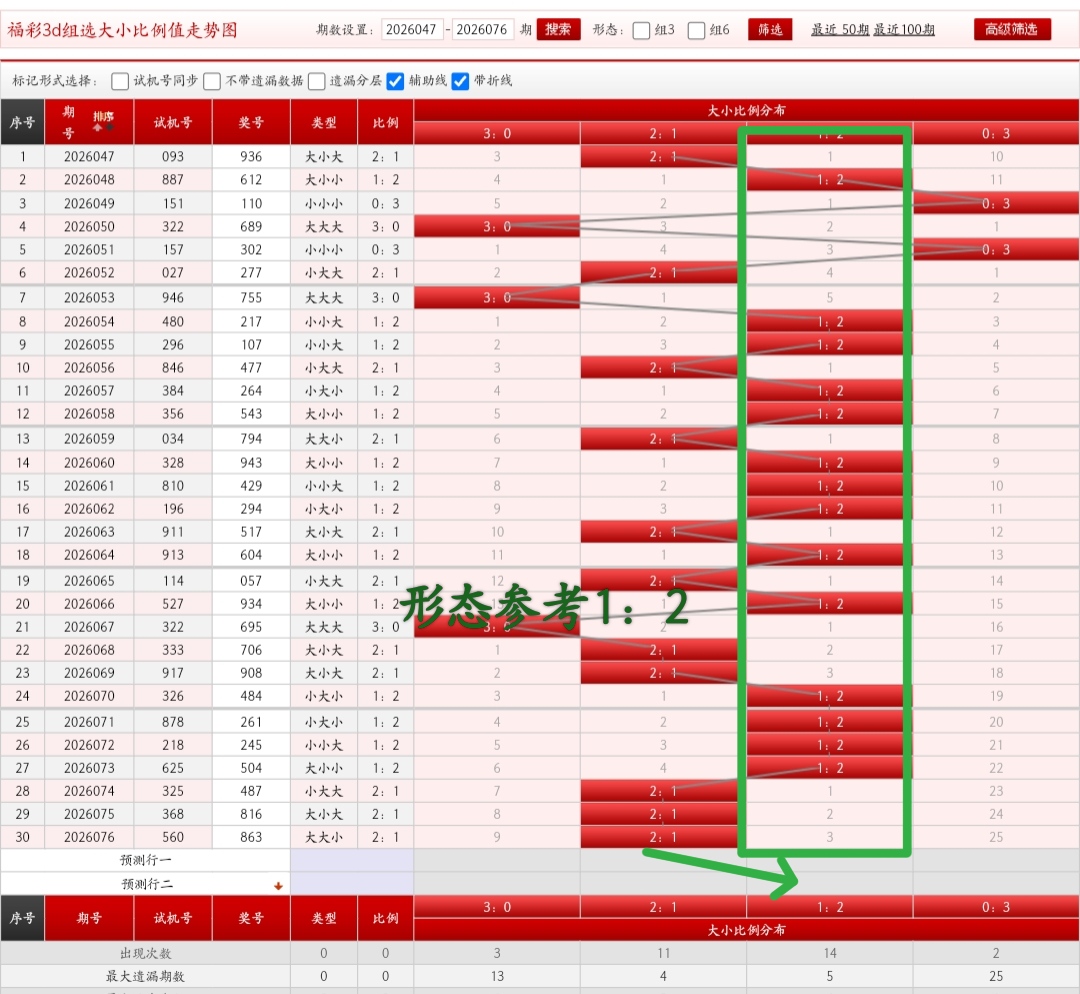Click max omission value 13
The width and height of the screenshot is (1080, 994).
coord(497,976)
